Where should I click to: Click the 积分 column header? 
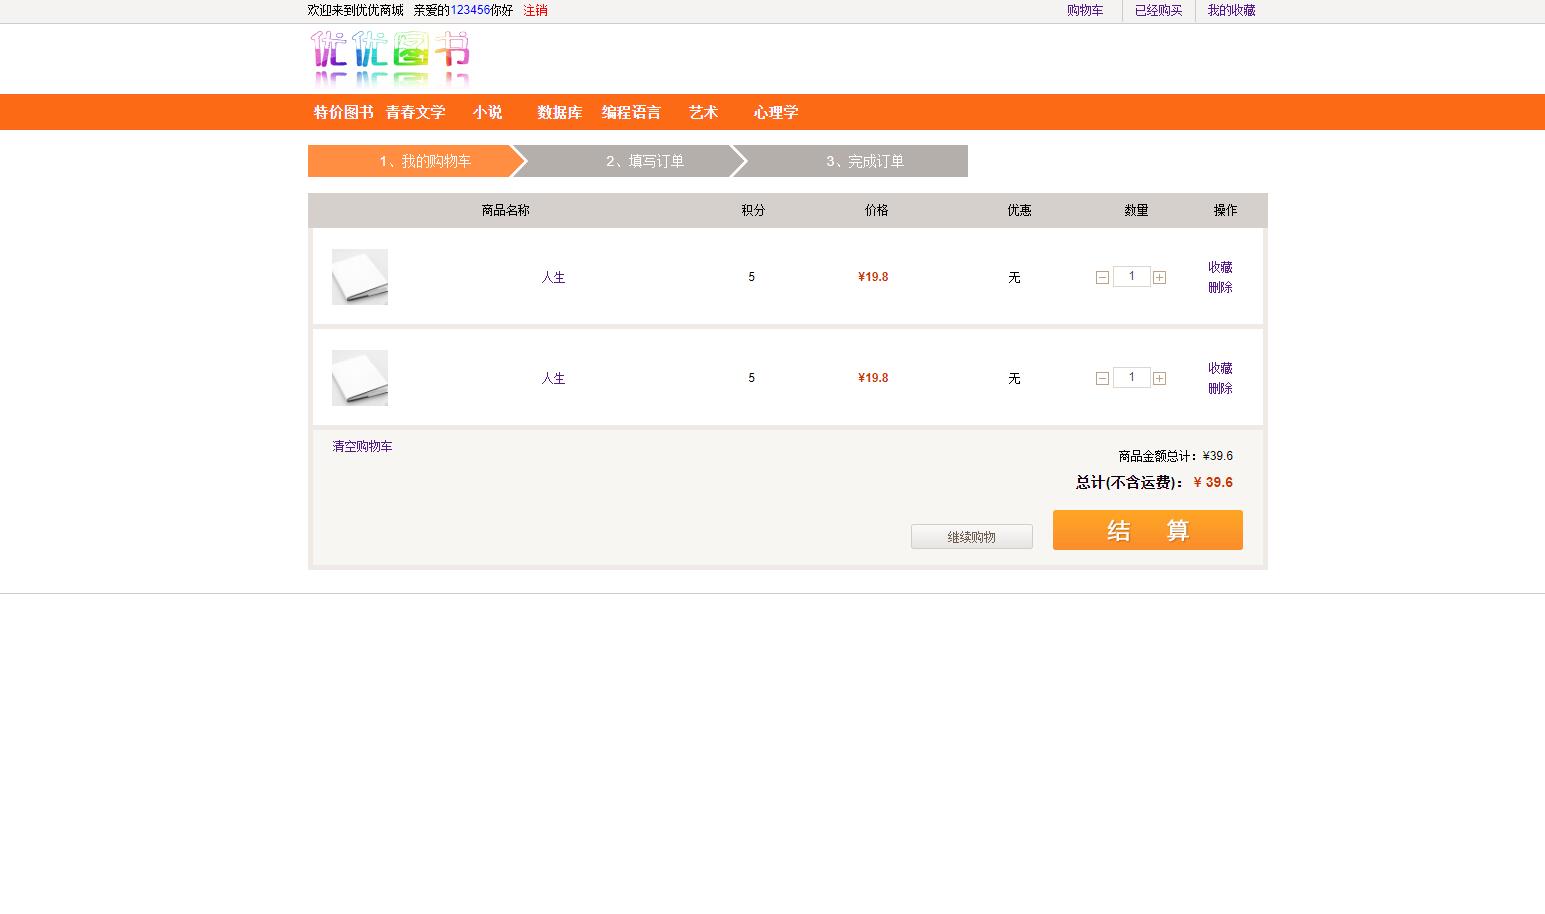[x=753, y=210]
